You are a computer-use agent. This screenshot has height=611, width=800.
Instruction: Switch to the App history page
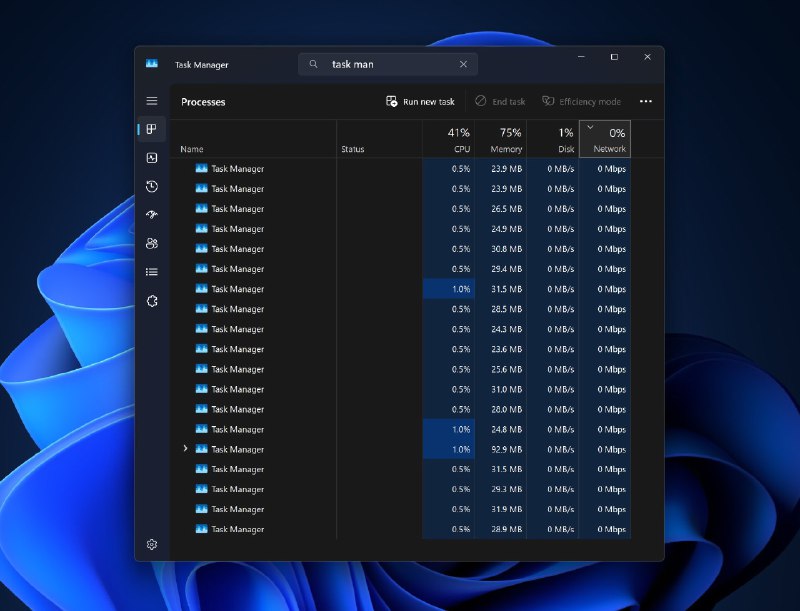(x=152, y=185)
